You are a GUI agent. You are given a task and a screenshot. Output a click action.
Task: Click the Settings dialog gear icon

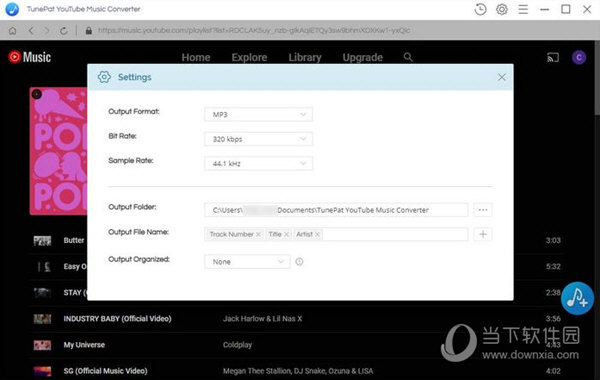click(104, 77)
